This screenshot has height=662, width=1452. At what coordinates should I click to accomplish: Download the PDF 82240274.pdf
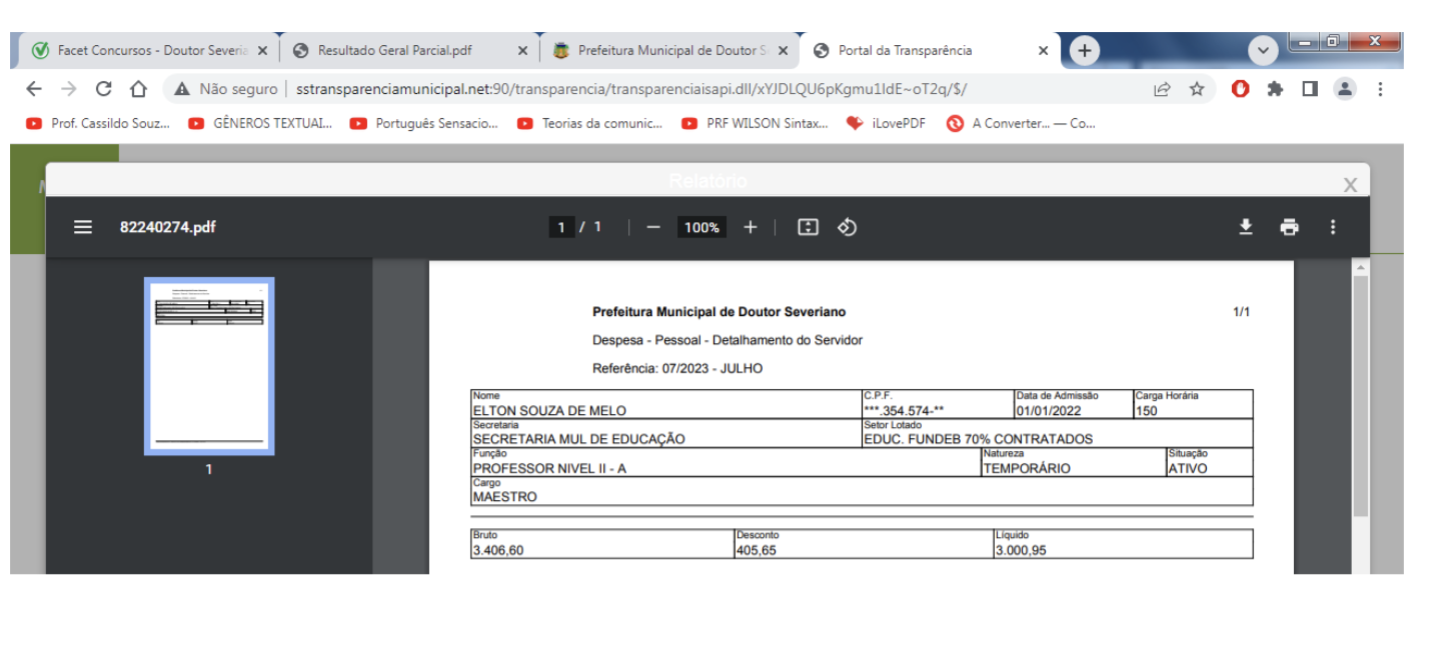(1245, 227)
